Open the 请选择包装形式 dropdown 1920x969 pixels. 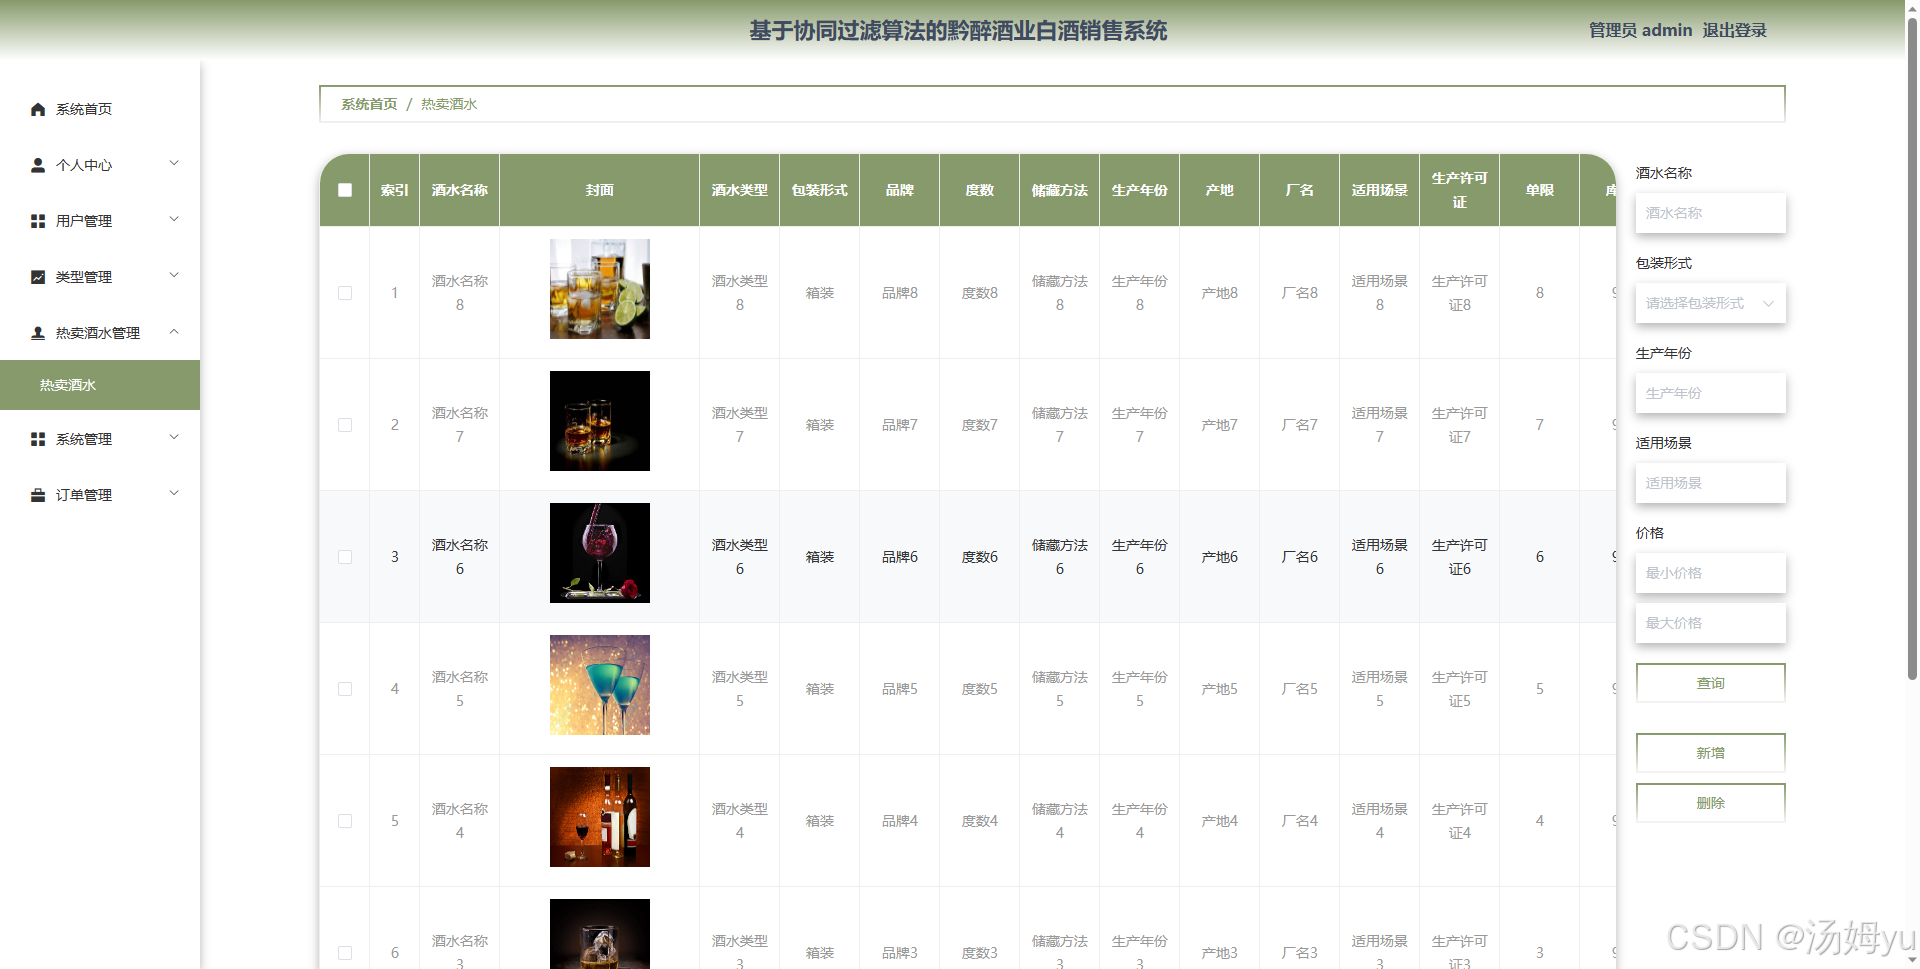(x=1710, y=303)
